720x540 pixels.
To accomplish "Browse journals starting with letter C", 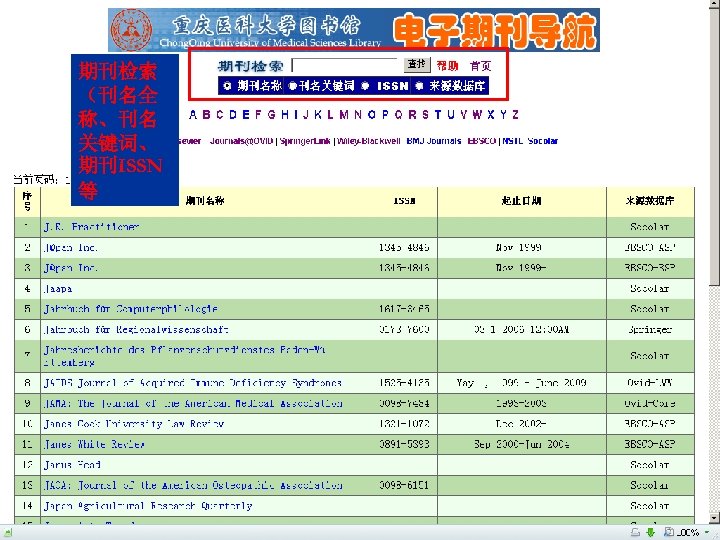I will coord(220,115).
